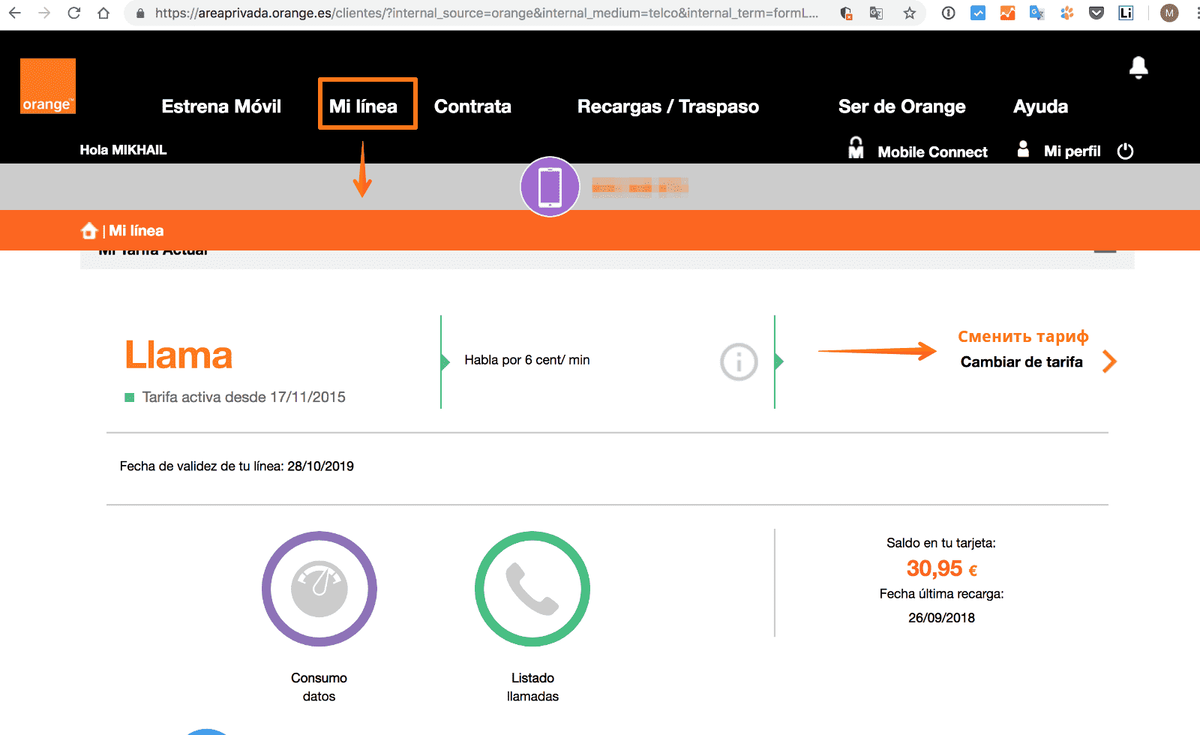Click the Mobile Connect padlock icon
The width and height of the screenshot is (1200, 735).
pos(856,149)
